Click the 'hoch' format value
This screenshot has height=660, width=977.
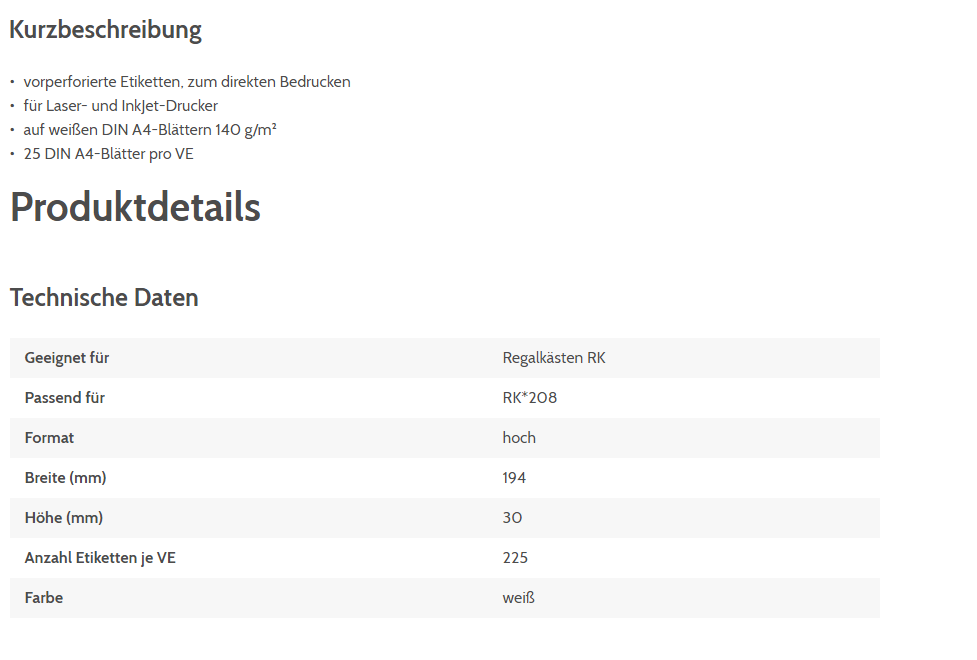click(519, 438)
